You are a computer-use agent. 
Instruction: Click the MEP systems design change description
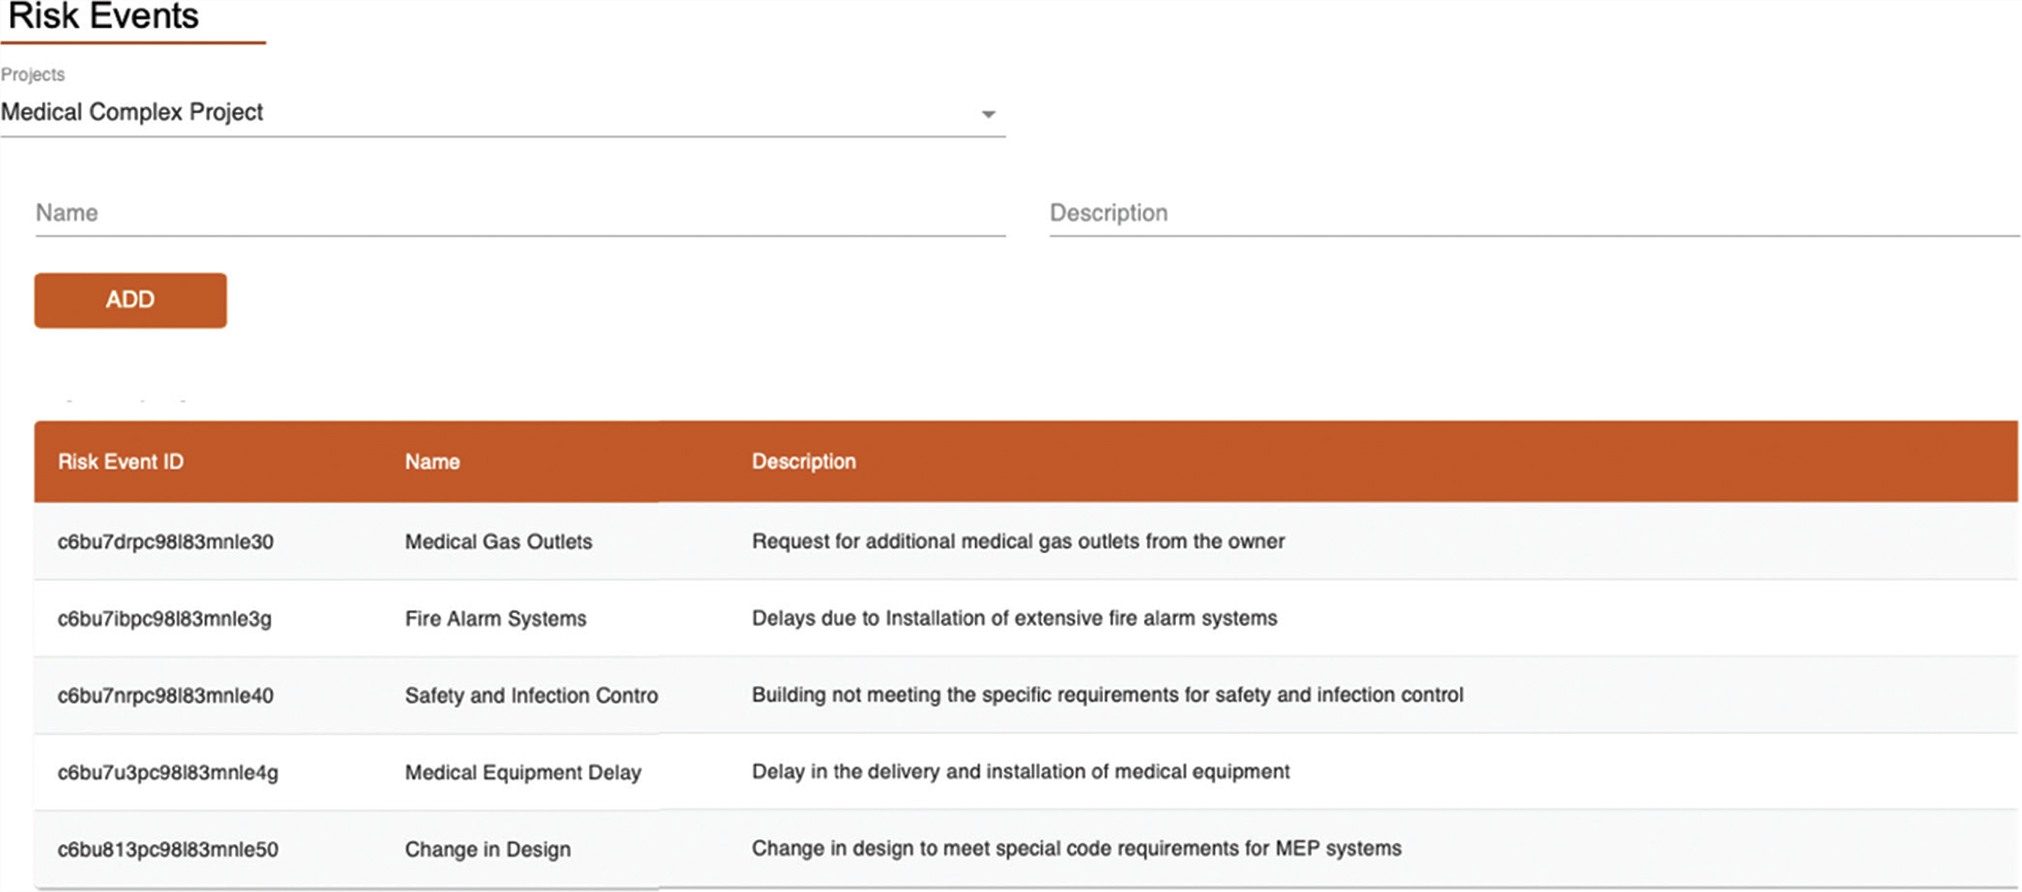point(1076,849)
